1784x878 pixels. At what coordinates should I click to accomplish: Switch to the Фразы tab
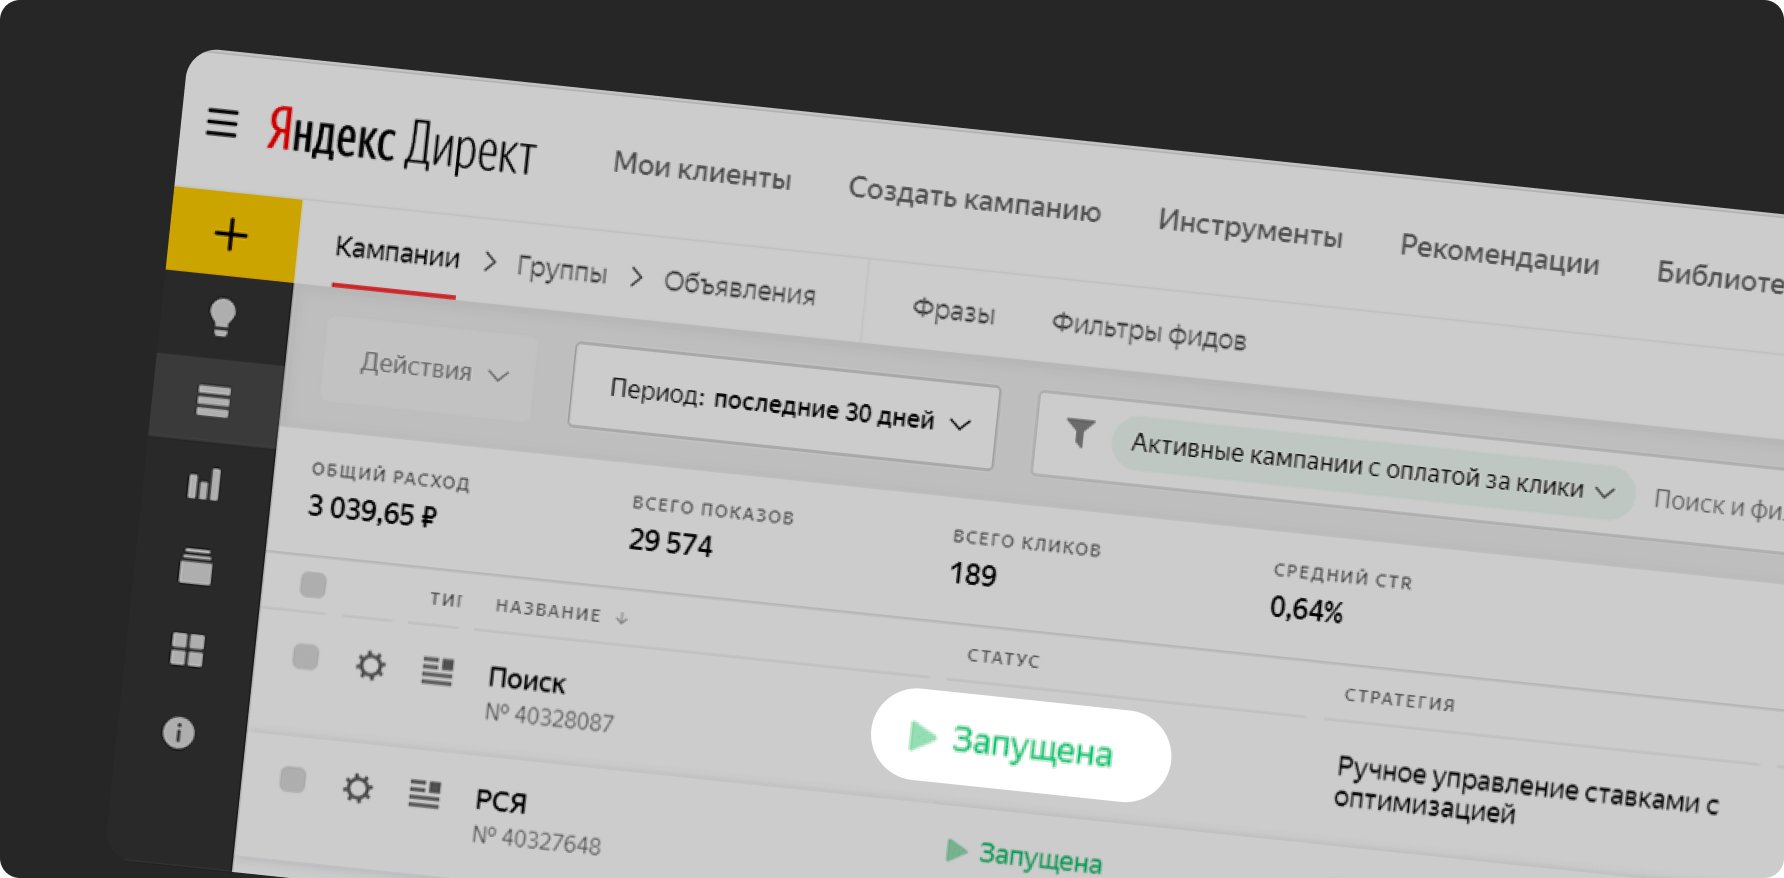coord(954,310)
